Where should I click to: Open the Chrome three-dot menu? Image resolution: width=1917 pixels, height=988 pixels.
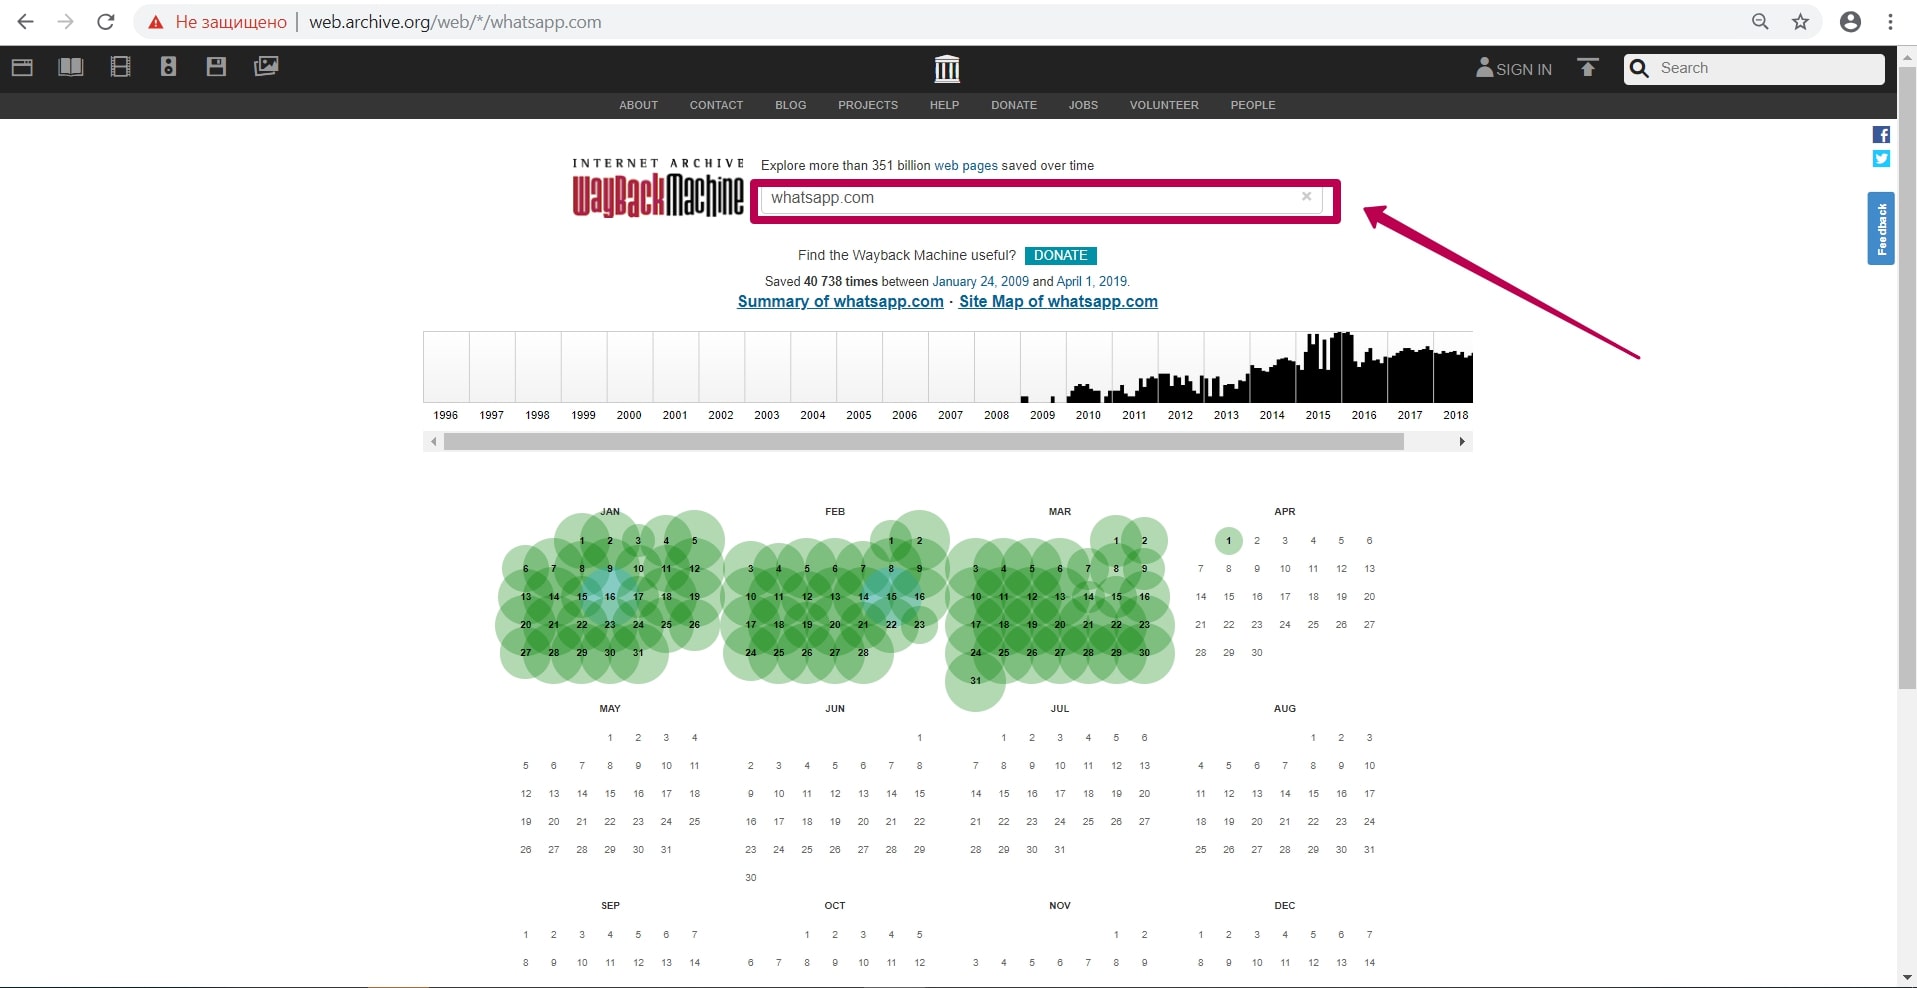click(x=1890, y=22)
